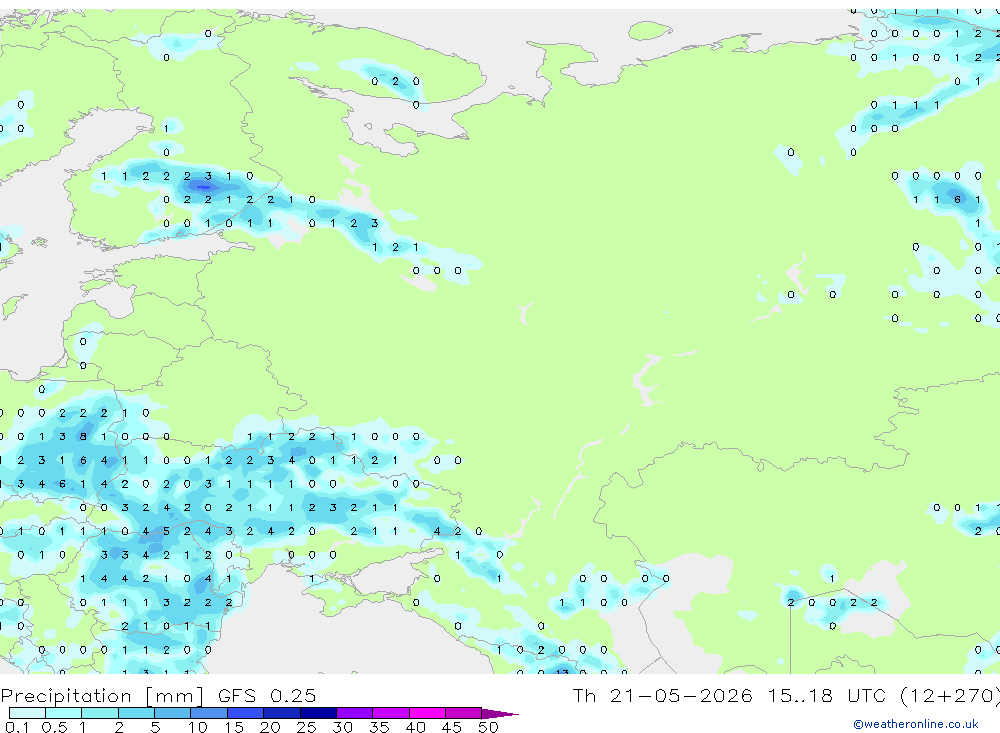Click the "0.5" legend scale label

click(54, 727)
